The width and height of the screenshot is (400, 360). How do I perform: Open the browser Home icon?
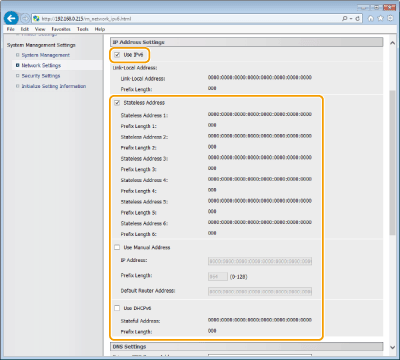coord(371,19)
